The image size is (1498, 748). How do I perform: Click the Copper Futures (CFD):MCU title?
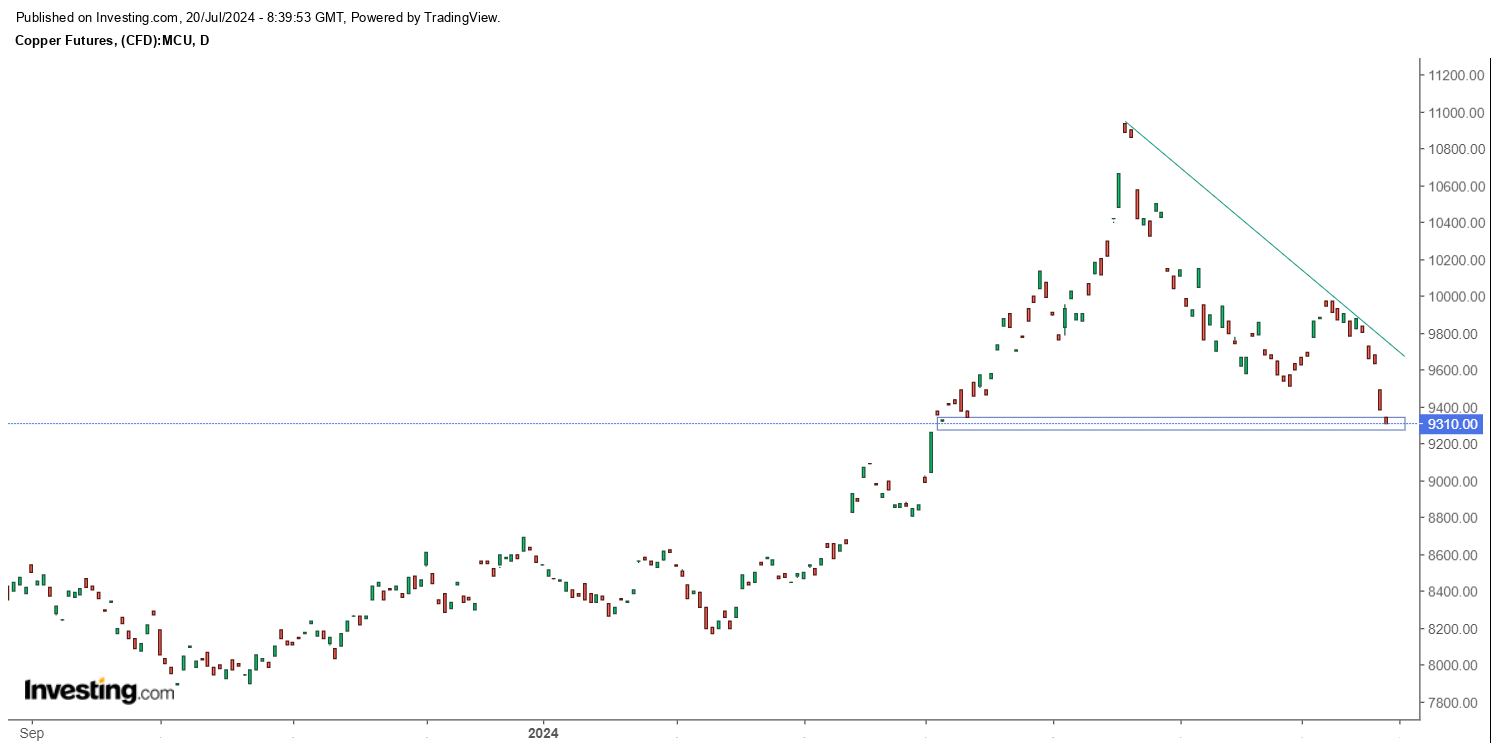(112, 40)
